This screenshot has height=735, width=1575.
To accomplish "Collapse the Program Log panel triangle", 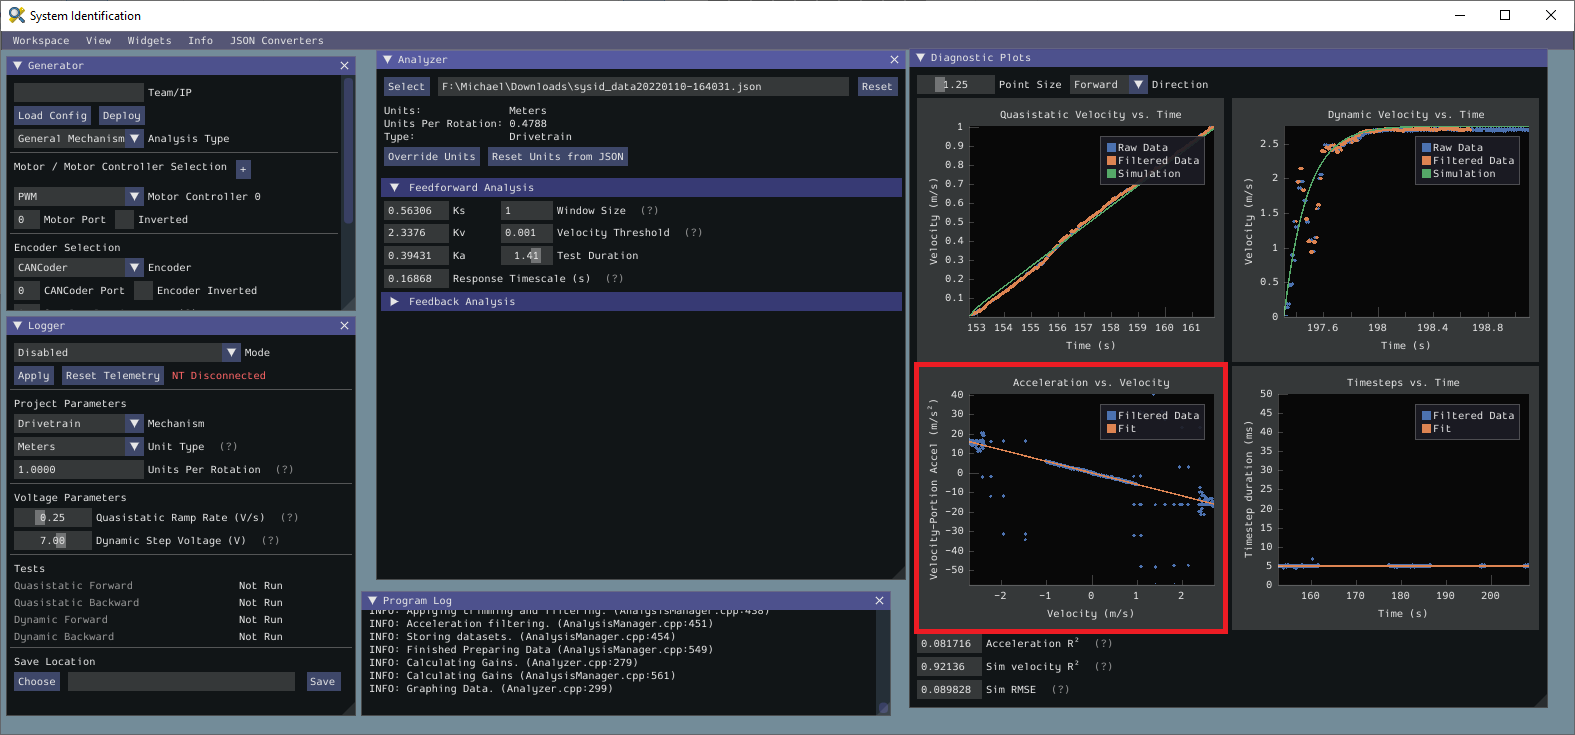I will coord(372,601).
